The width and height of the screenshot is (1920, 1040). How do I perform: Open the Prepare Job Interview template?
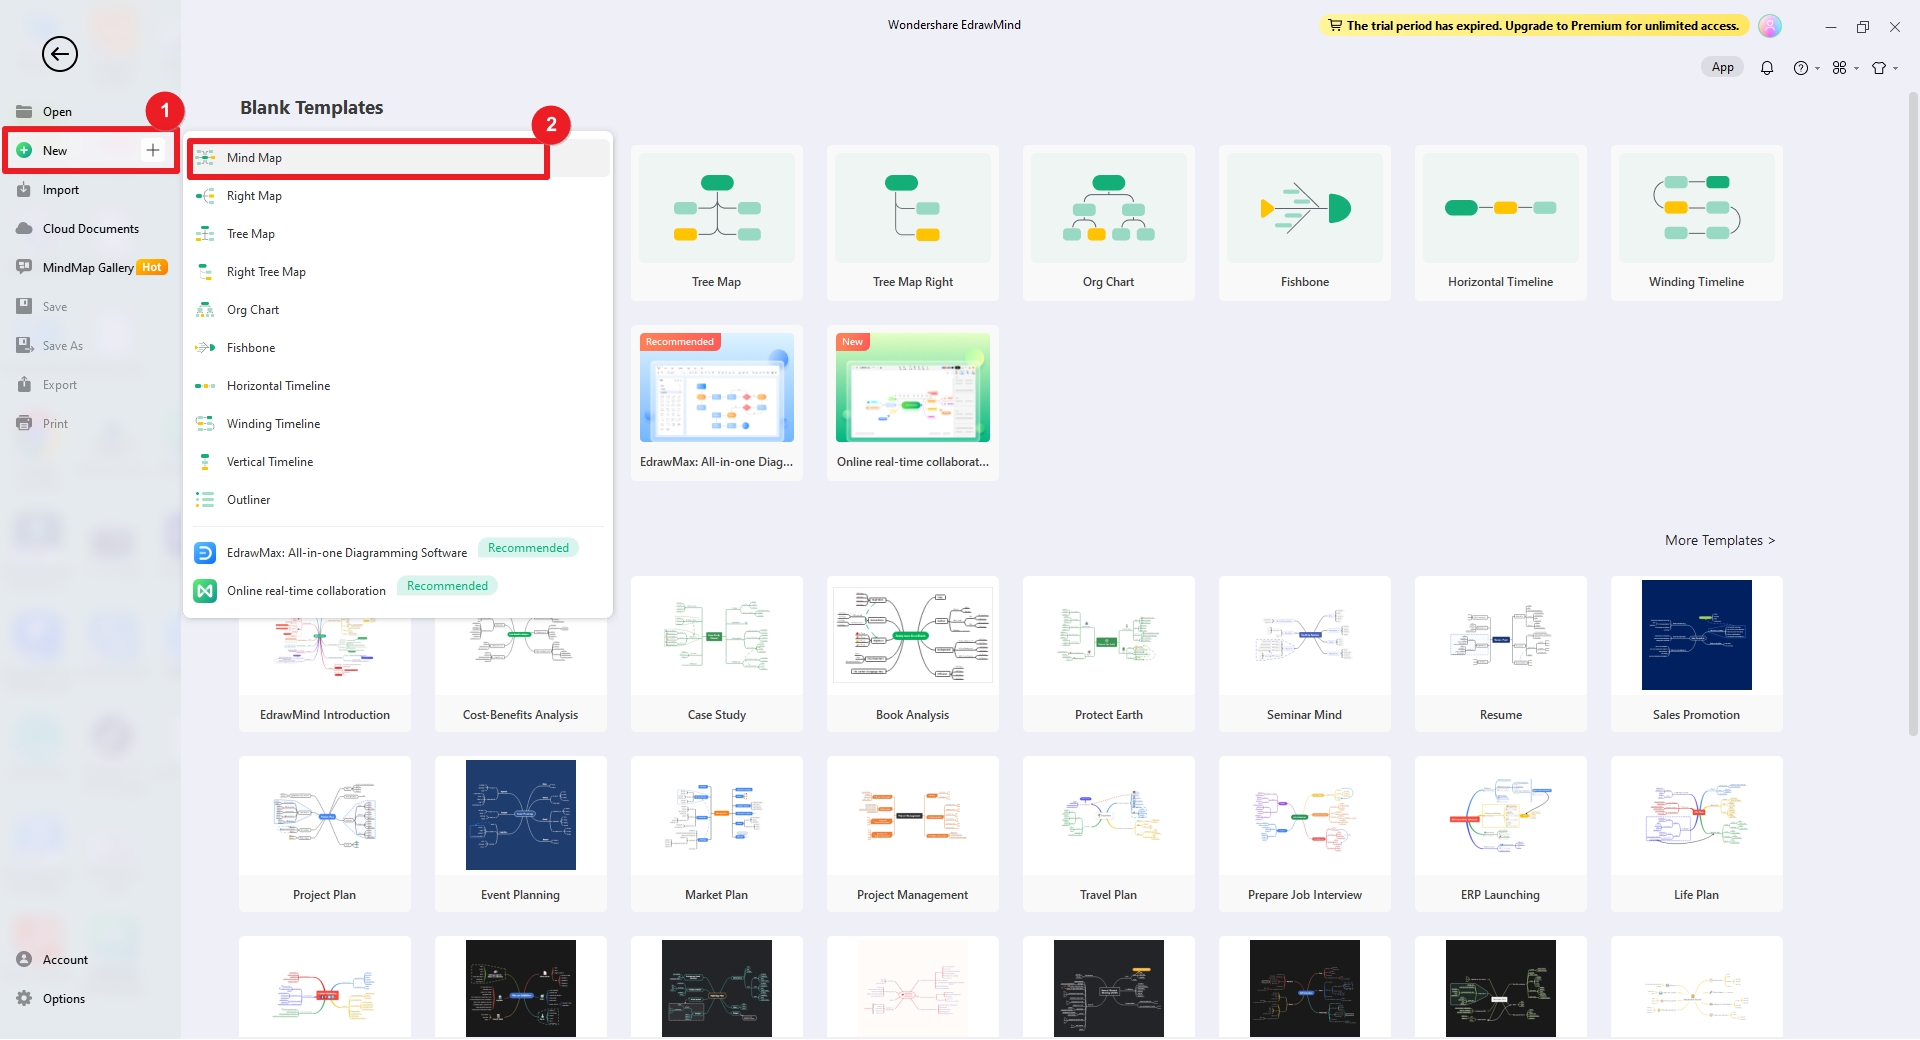[1305, 834]
